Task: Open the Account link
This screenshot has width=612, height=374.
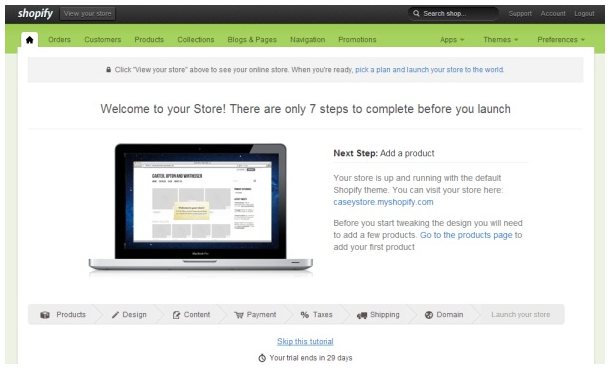Action: coord(553,13)
